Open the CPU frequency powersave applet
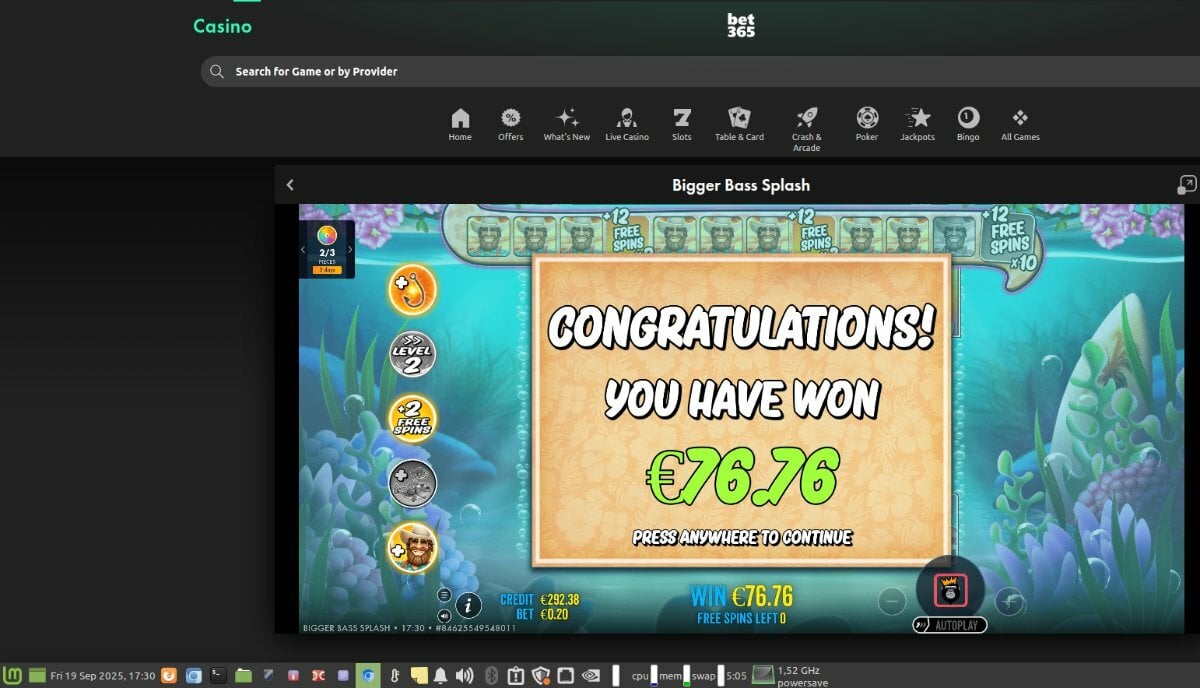 [789, 676]
